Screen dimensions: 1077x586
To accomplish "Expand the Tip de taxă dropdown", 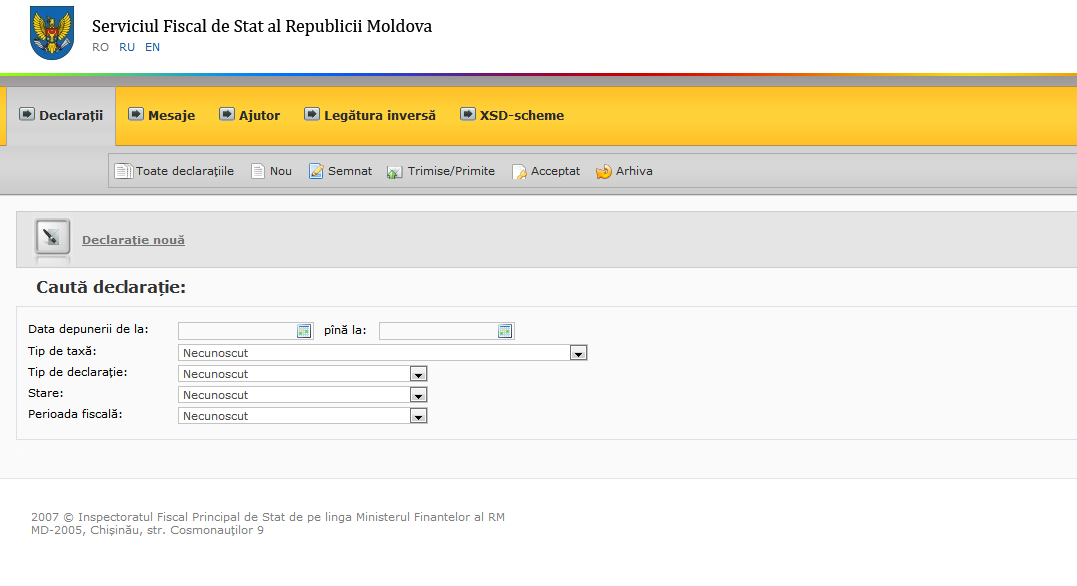I will coord(578,353).
